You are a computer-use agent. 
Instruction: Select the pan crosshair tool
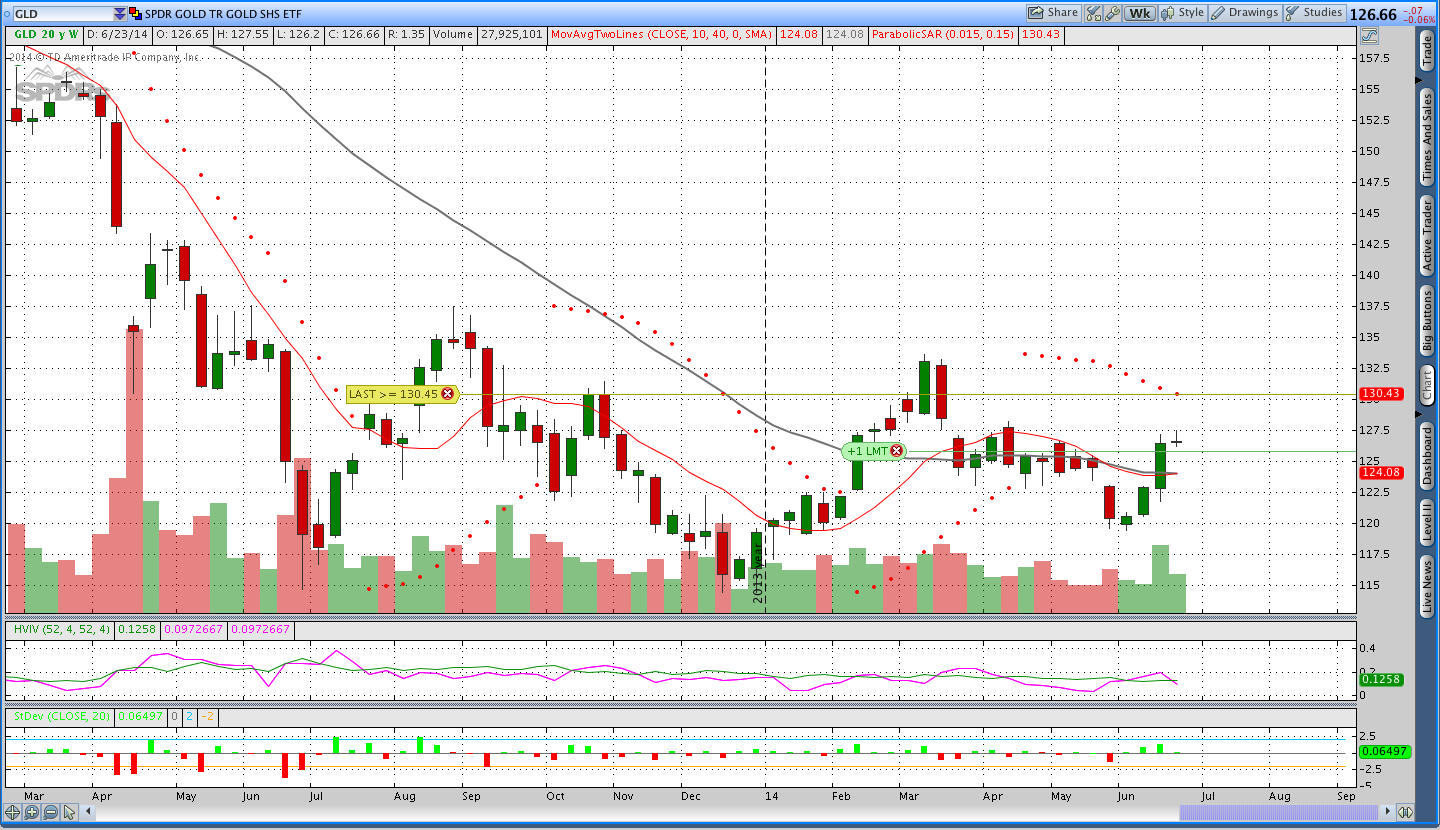click(12, 812)
